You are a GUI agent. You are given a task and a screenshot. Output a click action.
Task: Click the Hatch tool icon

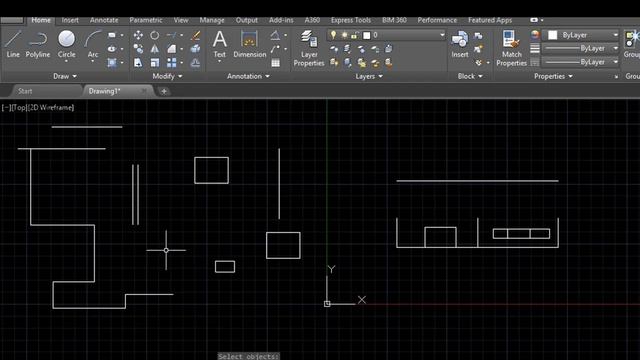(x=112, y=62)
